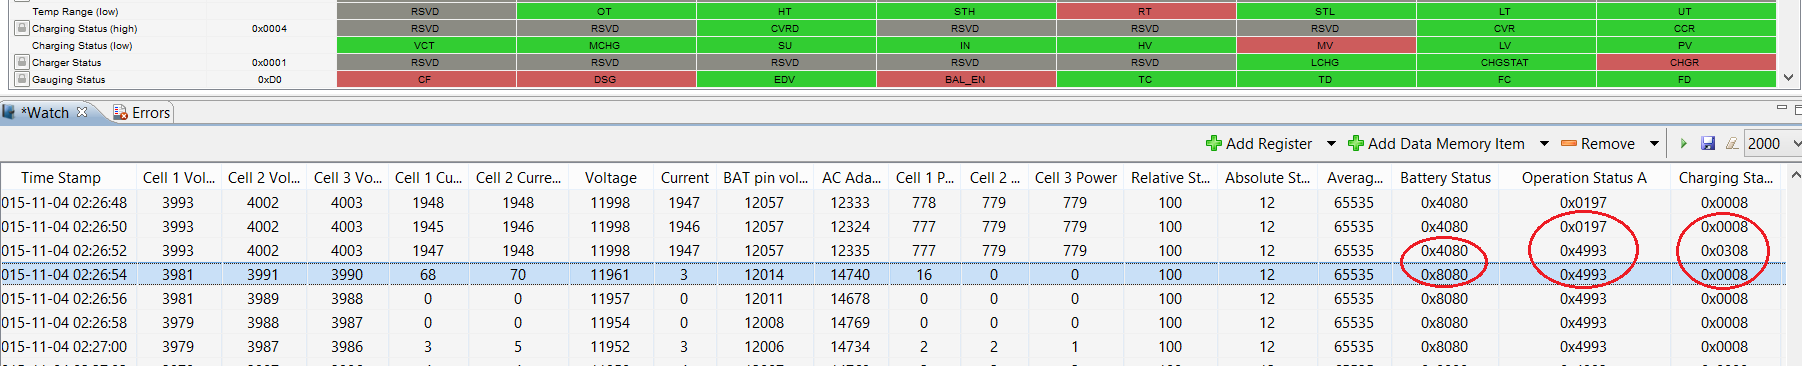Image resolution: width=1806 pixels, height=371 pixels.
Task: Start logging with the green play icon
Action: (1684, 144)
